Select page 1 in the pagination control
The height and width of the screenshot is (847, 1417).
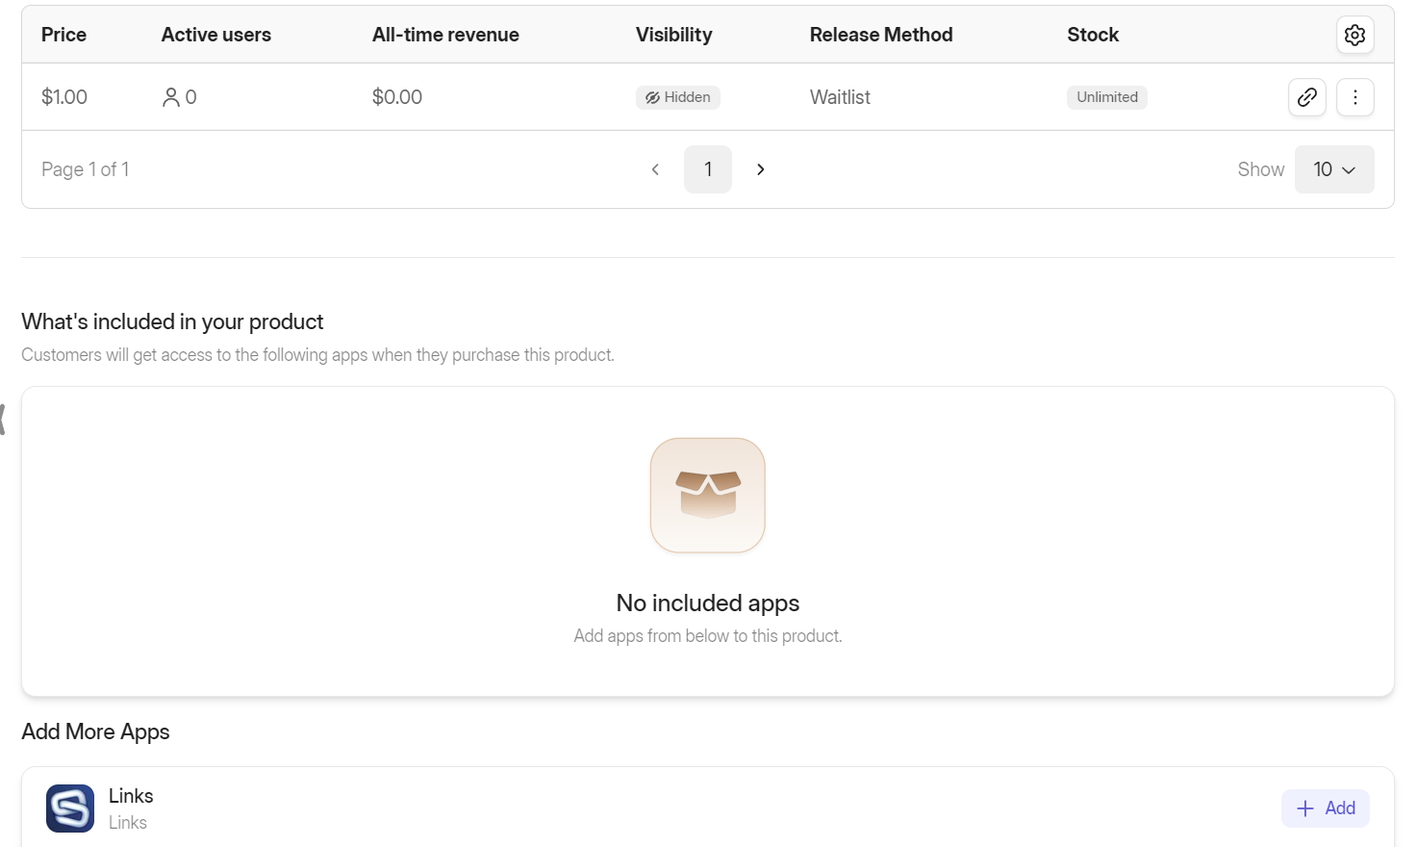[707, 169]
